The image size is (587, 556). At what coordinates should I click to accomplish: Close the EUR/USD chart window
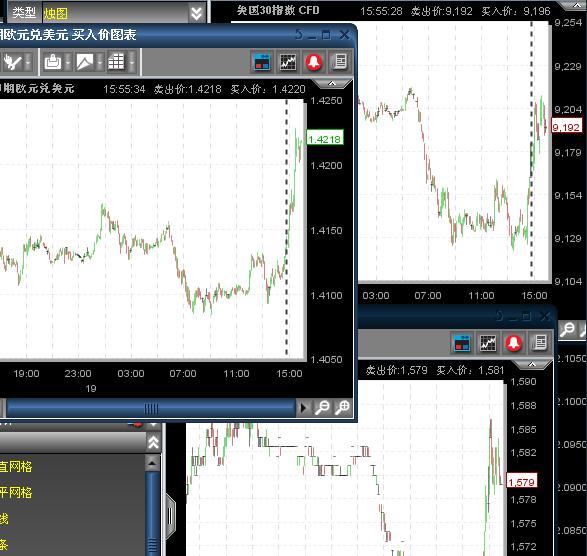coord(345,35)
